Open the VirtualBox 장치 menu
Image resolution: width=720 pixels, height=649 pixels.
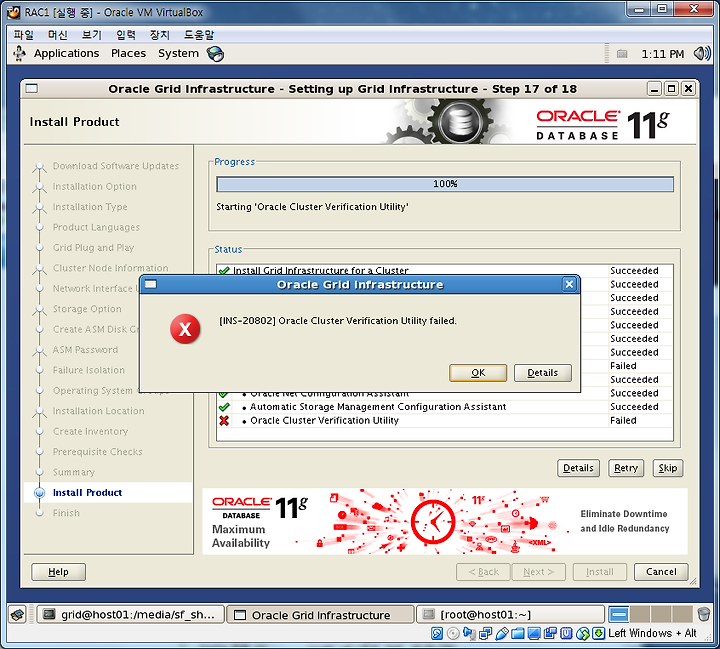[159, 35]
